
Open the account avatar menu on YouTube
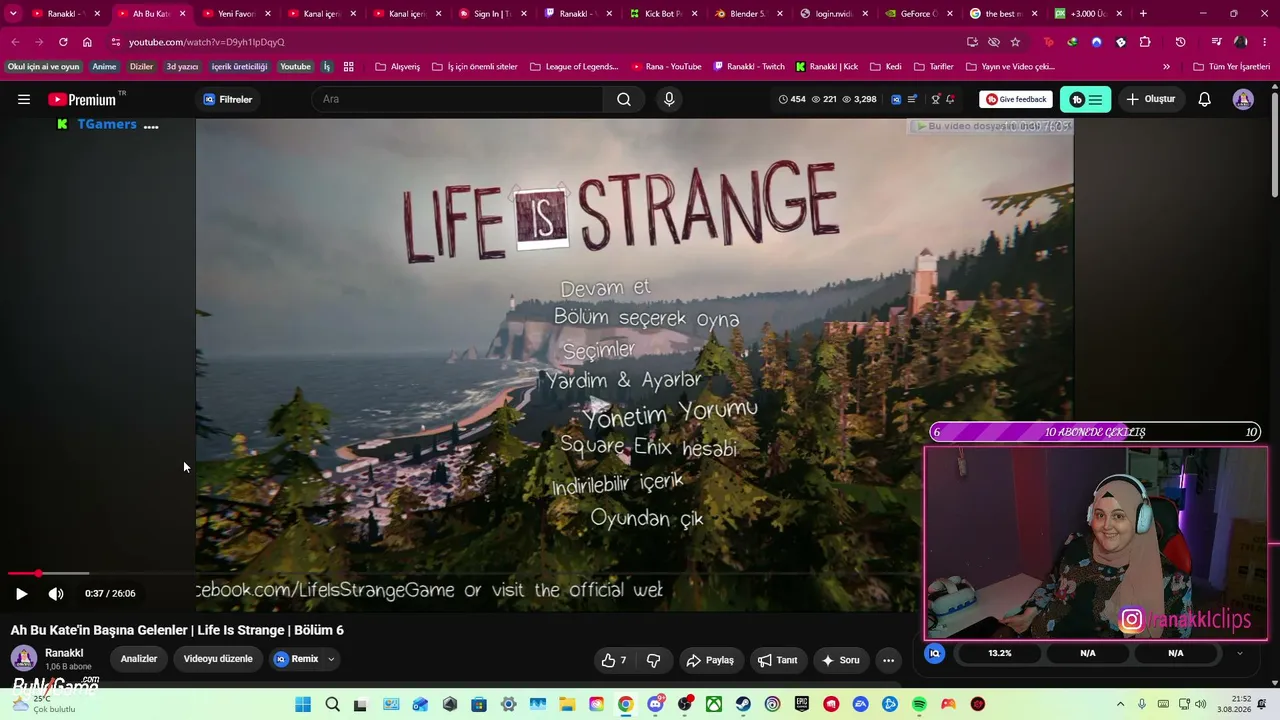pyautogui.click(x=1243, y=99)
